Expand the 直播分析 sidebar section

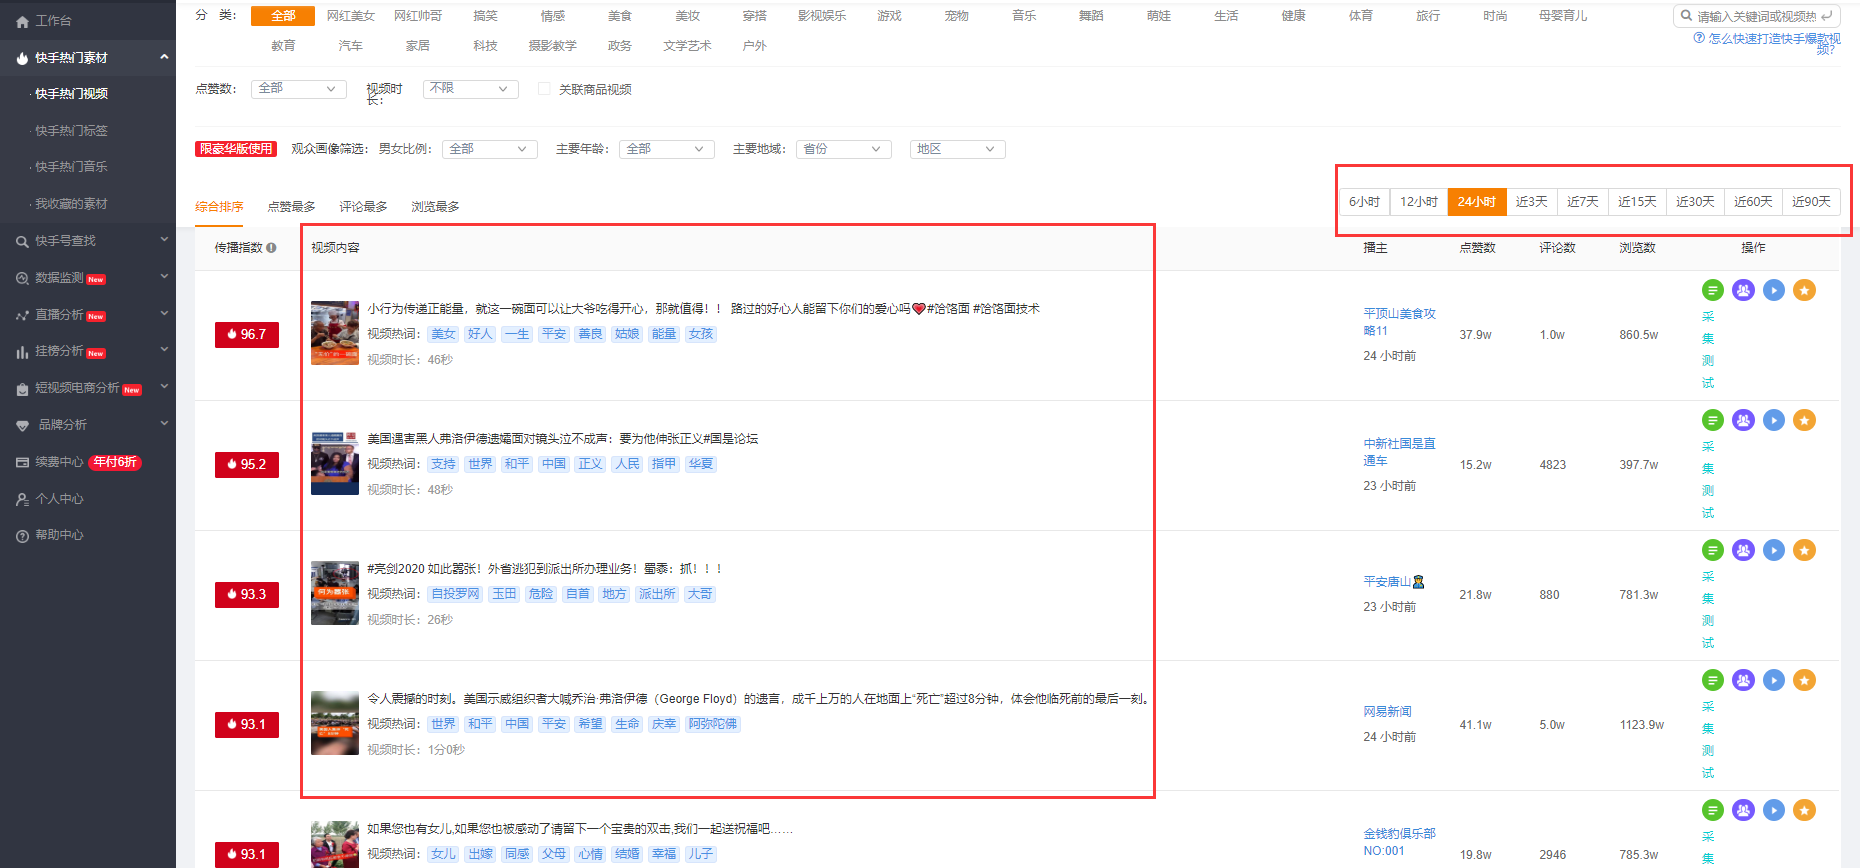pyautogui.click(x=164, y=314)
